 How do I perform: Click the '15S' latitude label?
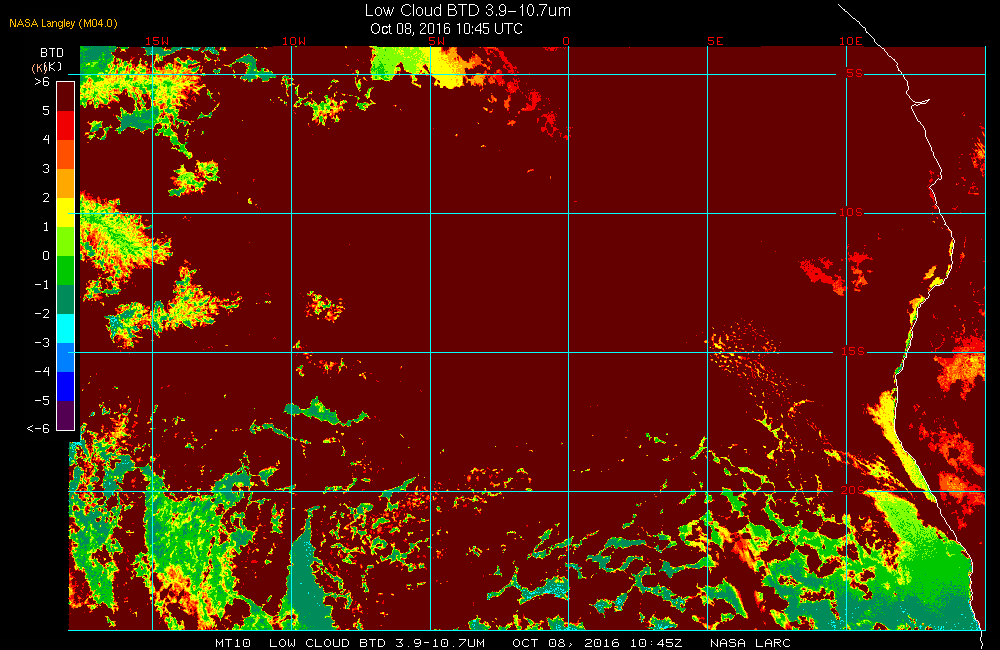[853, 351]
